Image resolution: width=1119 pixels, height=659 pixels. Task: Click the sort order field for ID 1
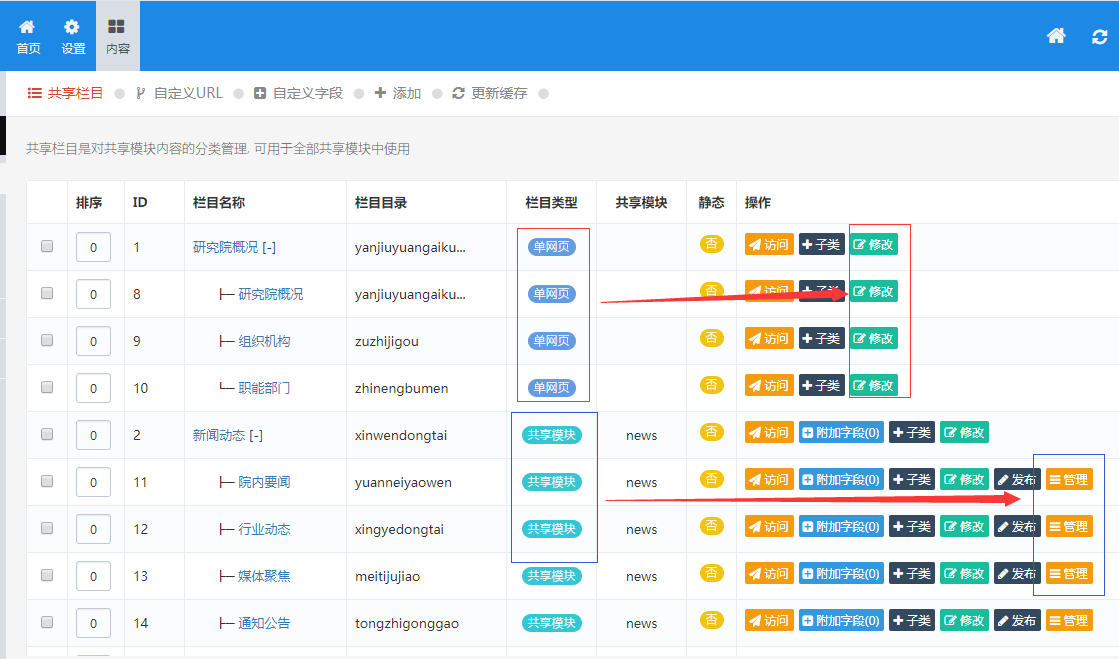(93, 247)
